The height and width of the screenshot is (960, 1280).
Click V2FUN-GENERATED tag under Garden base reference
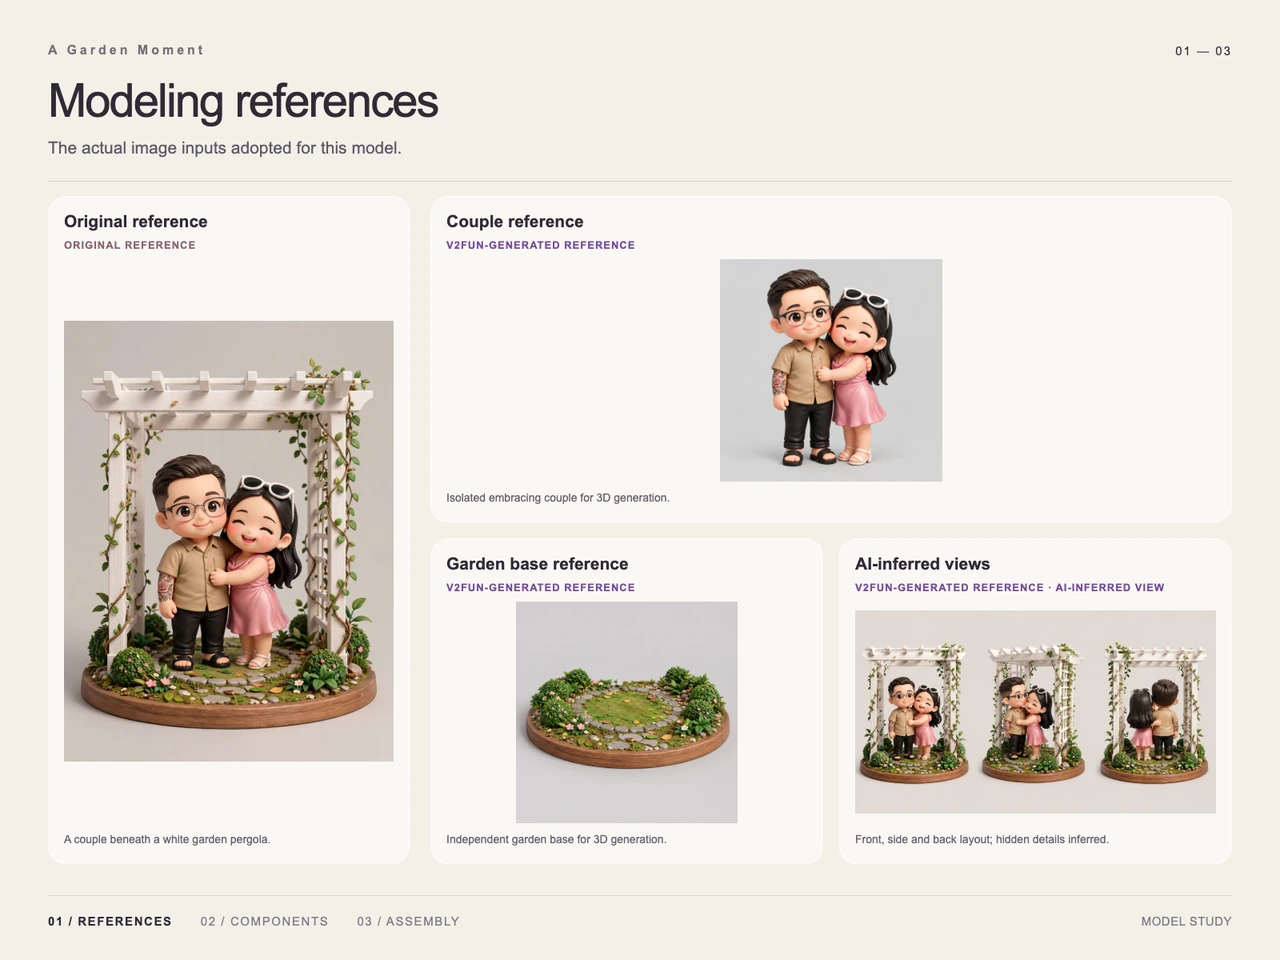541,587
